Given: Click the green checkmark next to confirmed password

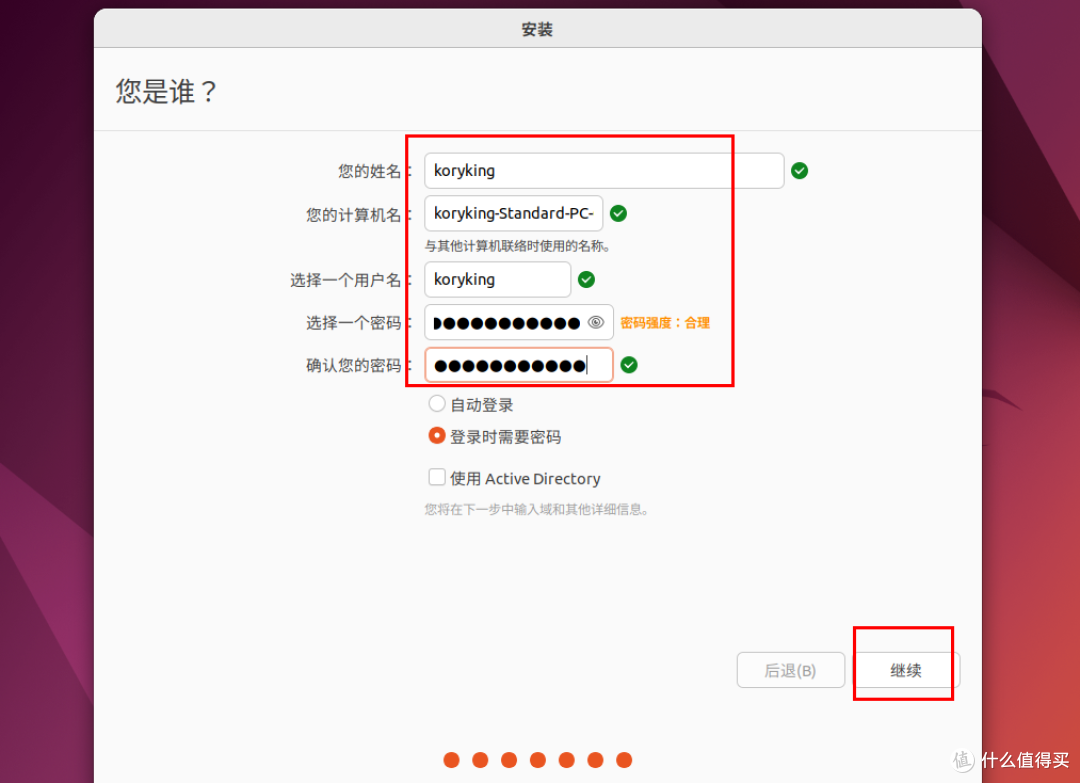Looking at the screenshot, I should [629, 364].
